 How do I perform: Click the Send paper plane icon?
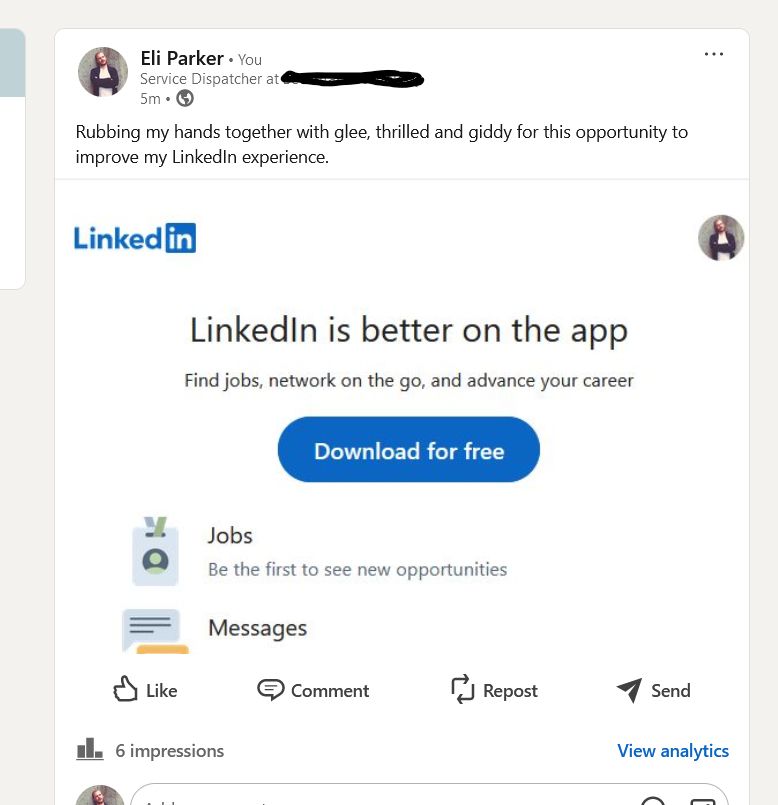coord(628,690)
